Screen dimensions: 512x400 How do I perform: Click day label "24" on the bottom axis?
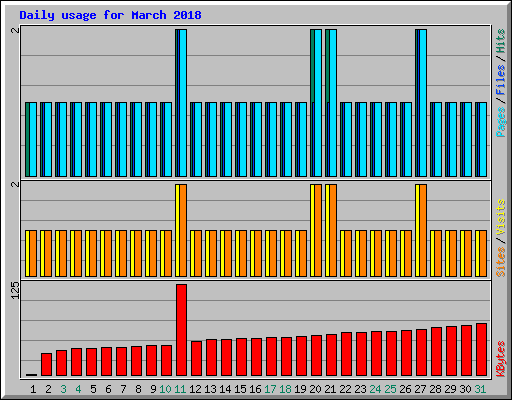(375, 389)
